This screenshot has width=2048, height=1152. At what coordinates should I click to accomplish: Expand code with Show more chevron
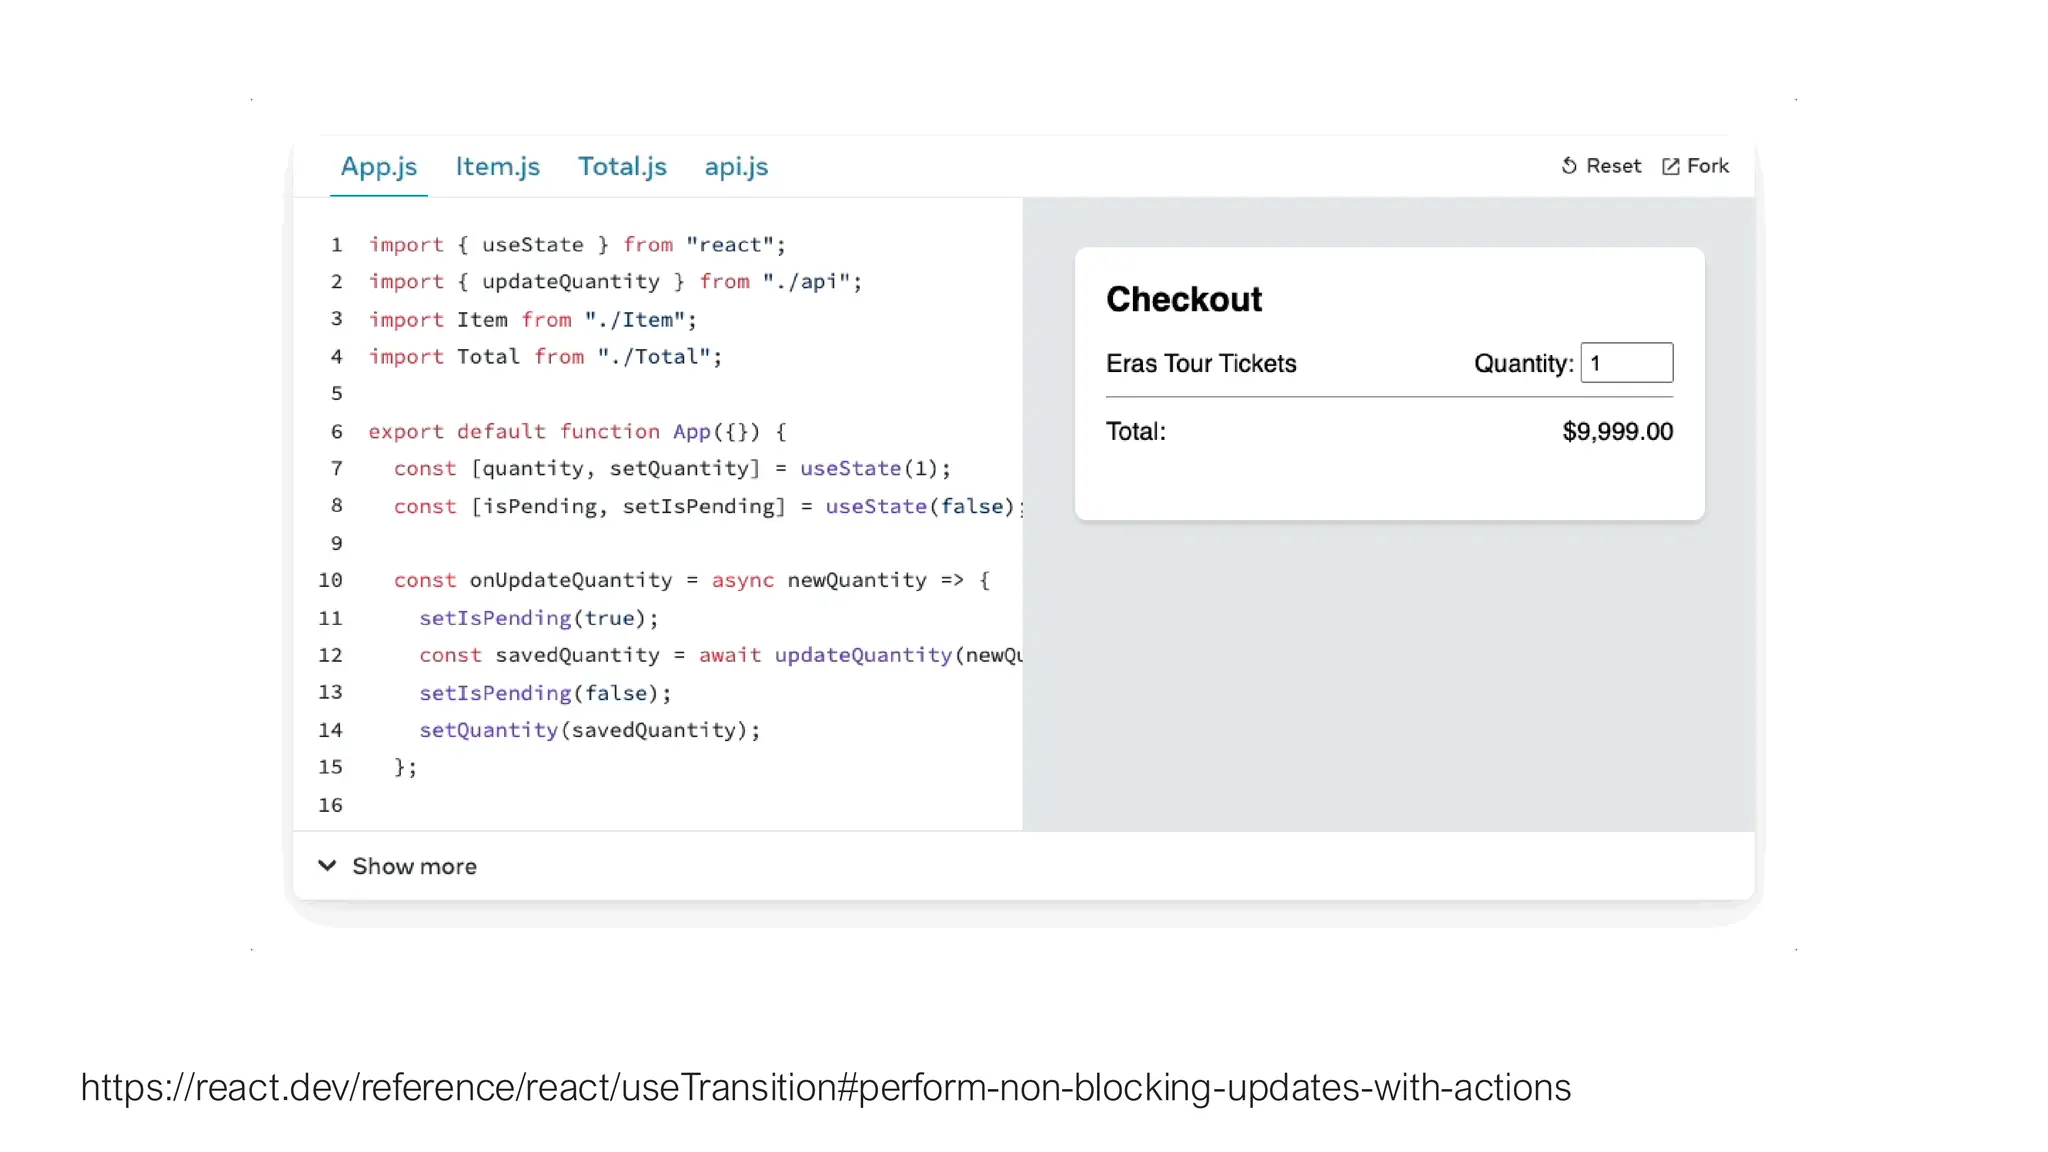coord(327,865)
